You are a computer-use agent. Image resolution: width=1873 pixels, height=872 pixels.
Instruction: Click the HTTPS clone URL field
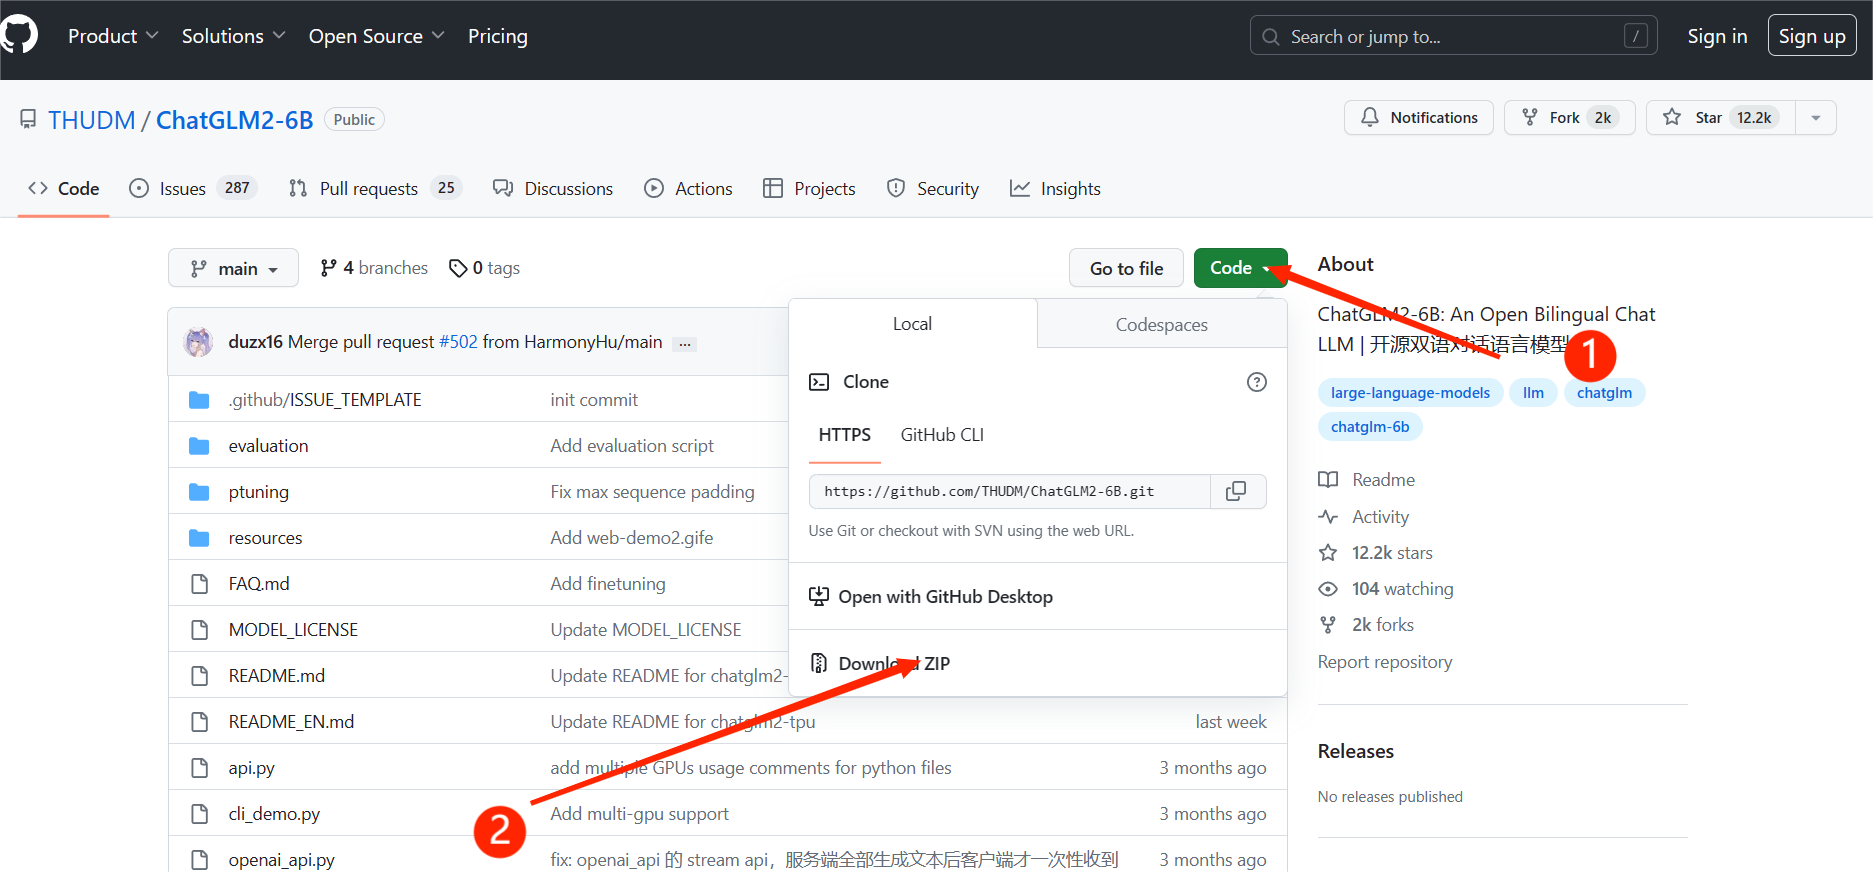point(1010,491)
